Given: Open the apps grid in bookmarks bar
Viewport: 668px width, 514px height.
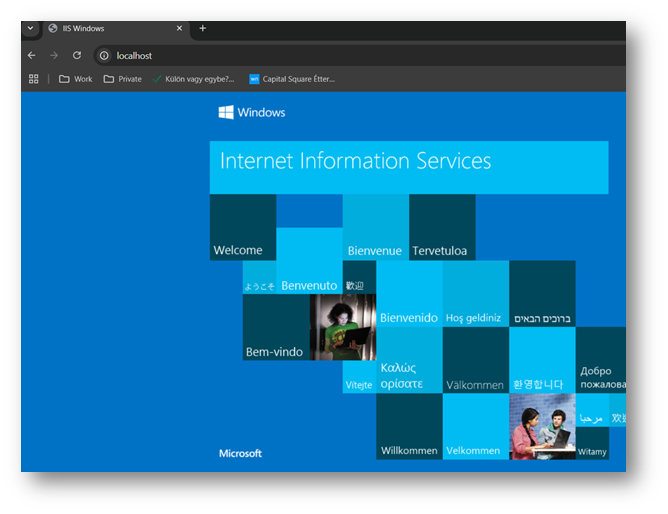Looking at the screenshot, I should 33,79.
